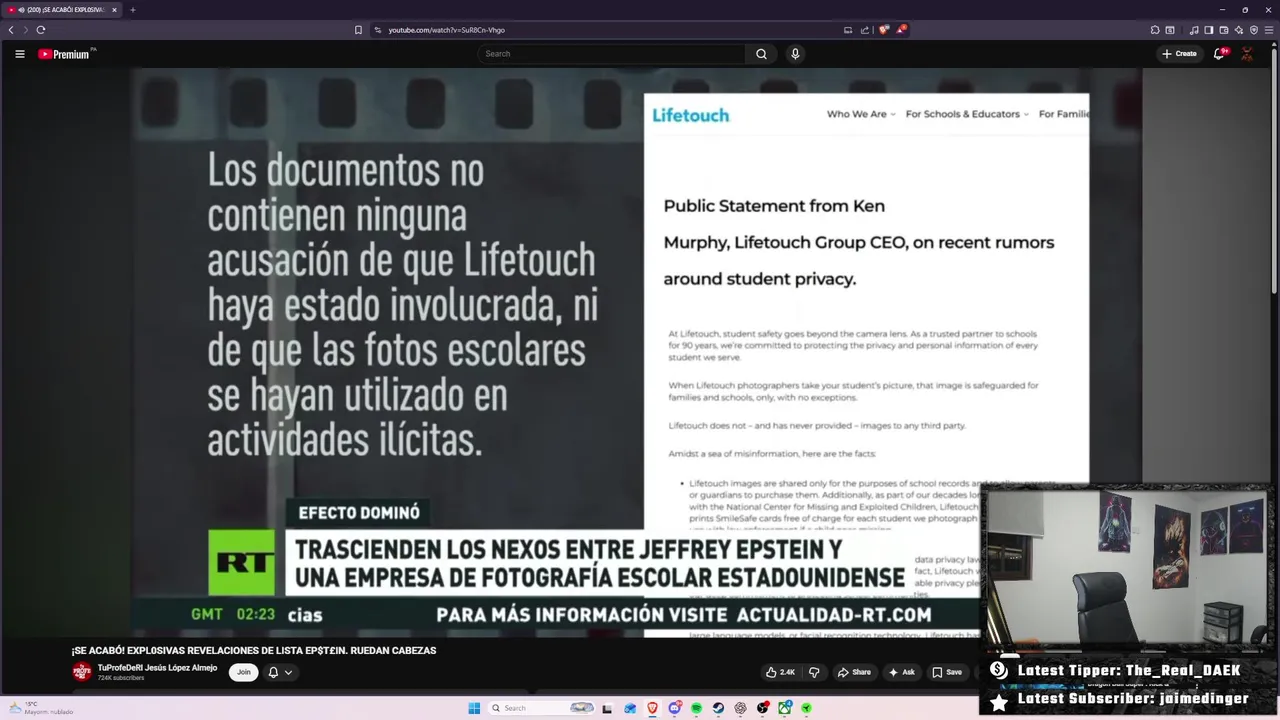Open OBS Studio from the taskbar
This screenshot has width=1280, height=720.
pos(763,708)
